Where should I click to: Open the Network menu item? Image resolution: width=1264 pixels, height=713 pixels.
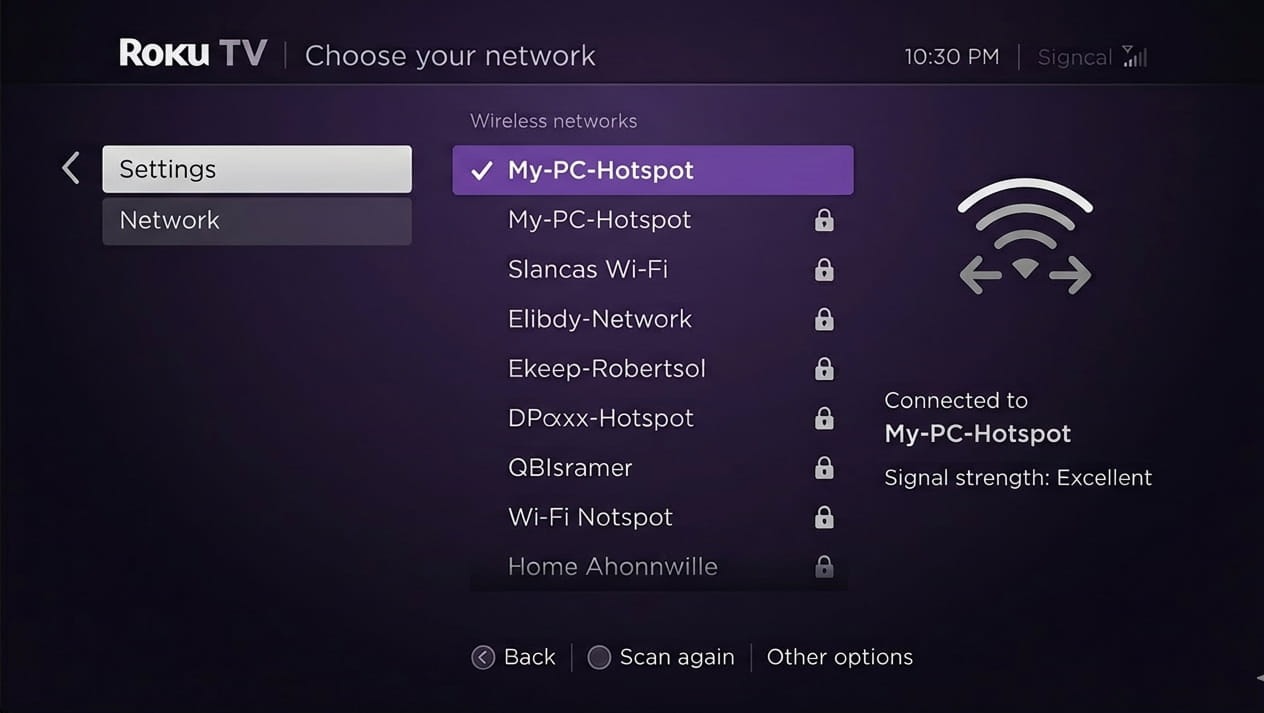click(x=257, y=220)
